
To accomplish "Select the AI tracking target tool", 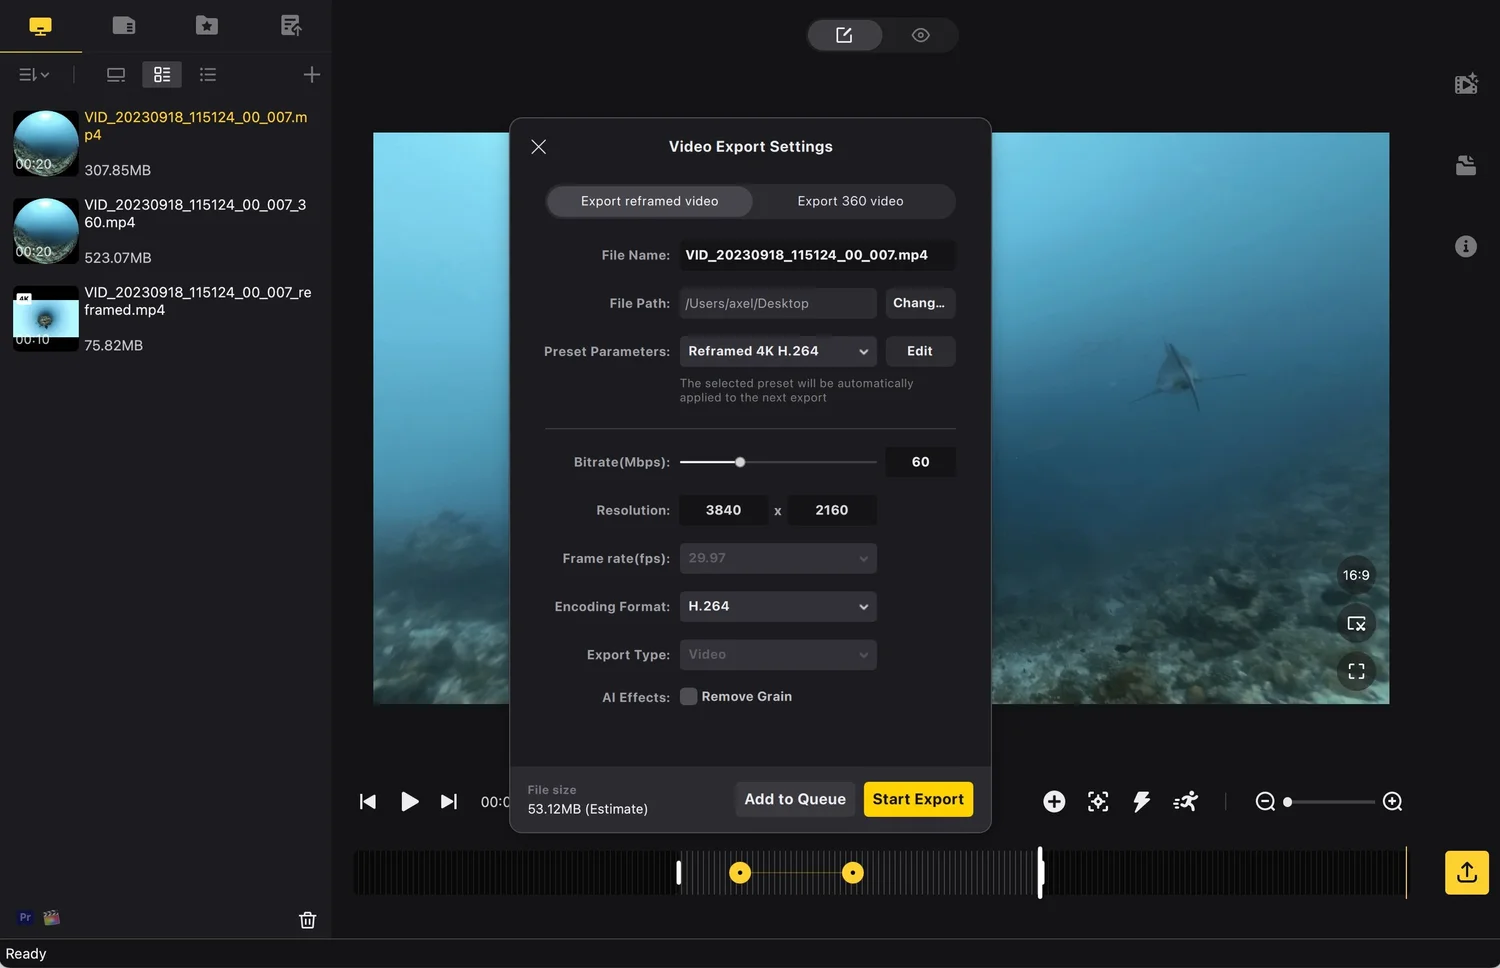I will (1098, 801).
